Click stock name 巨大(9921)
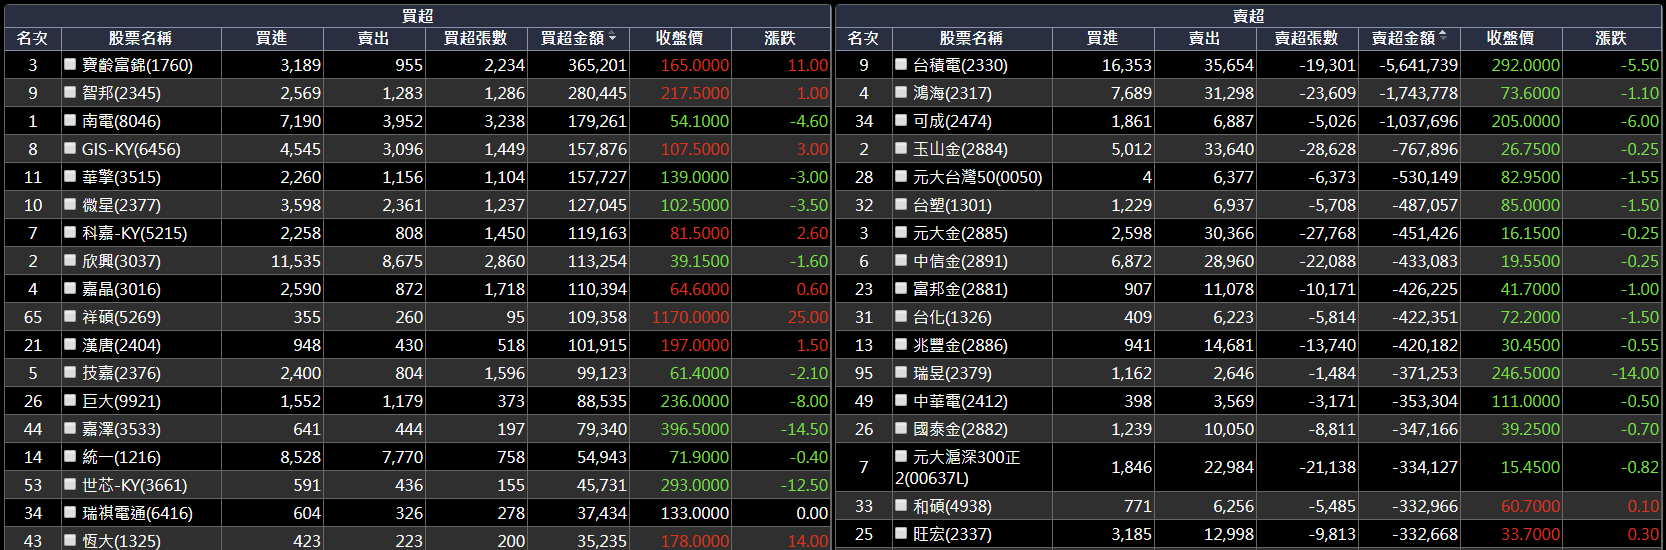Screen dimensions: 1666x550 [121, 401]
